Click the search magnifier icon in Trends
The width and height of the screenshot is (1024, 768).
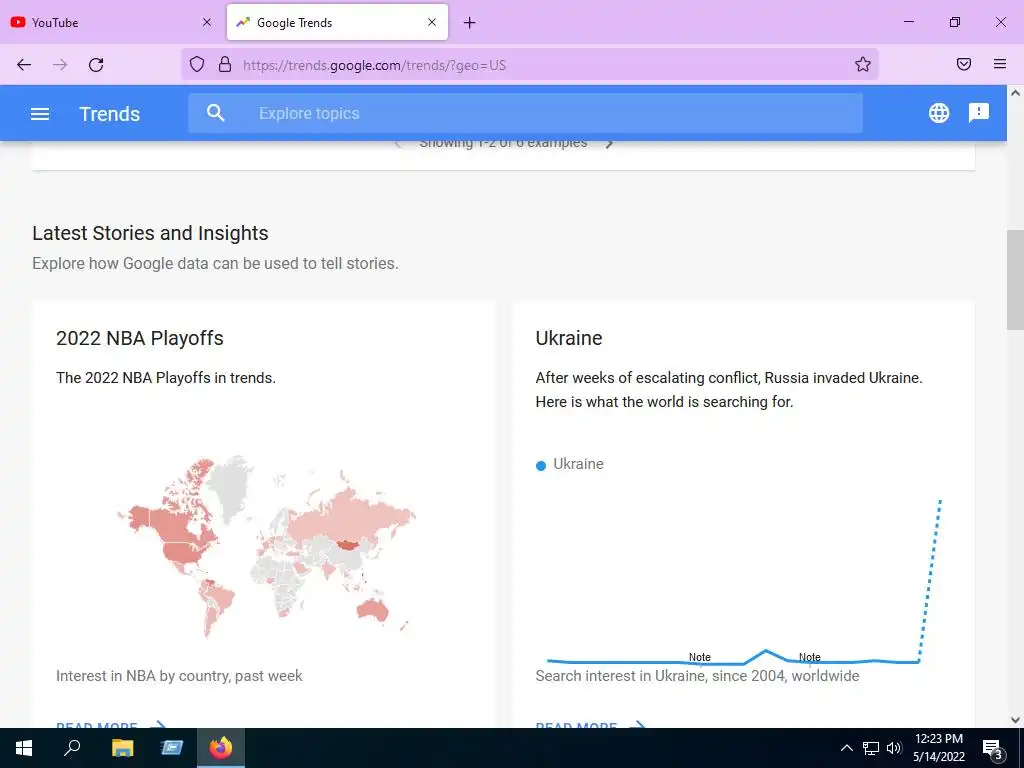pos(216,113)
